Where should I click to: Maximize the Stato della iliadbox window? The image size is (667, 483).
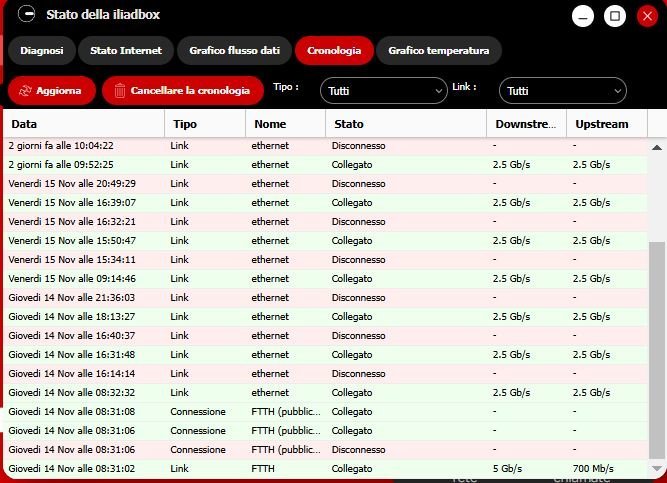[x=615, y=17]
